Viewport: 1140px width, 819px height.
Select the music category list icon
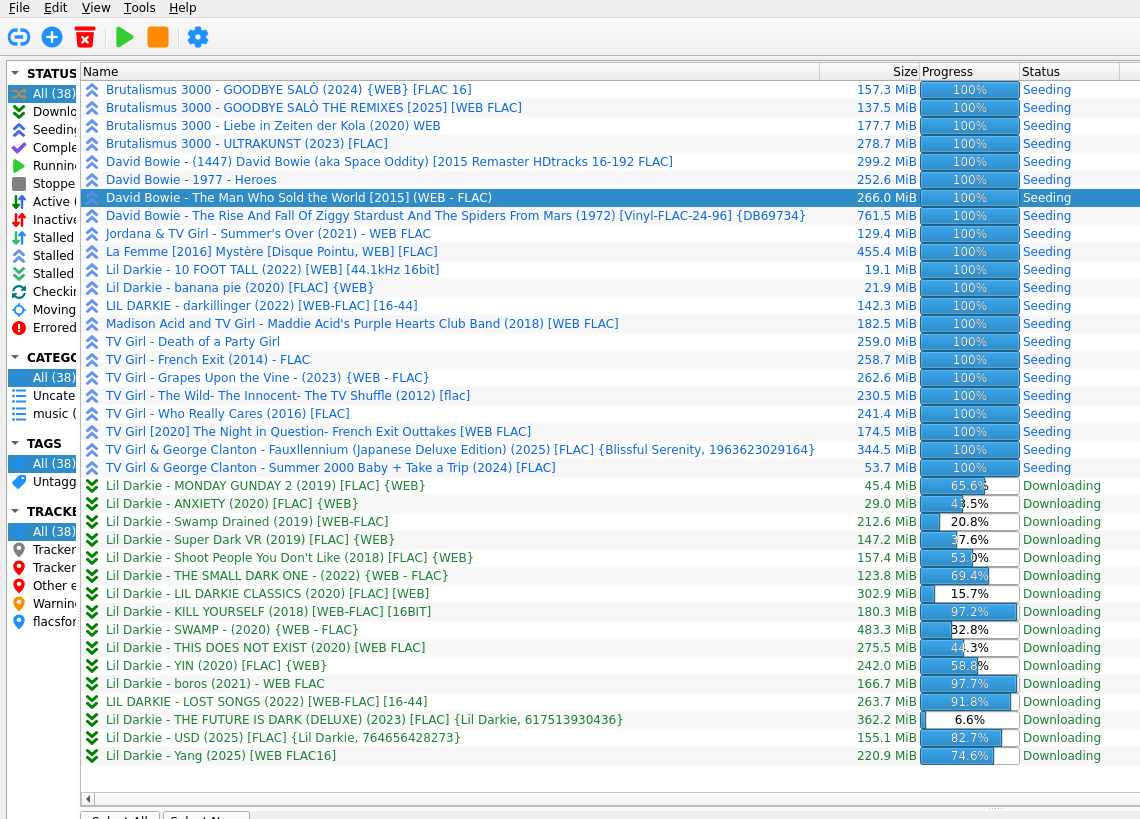[x=19, y=414]
